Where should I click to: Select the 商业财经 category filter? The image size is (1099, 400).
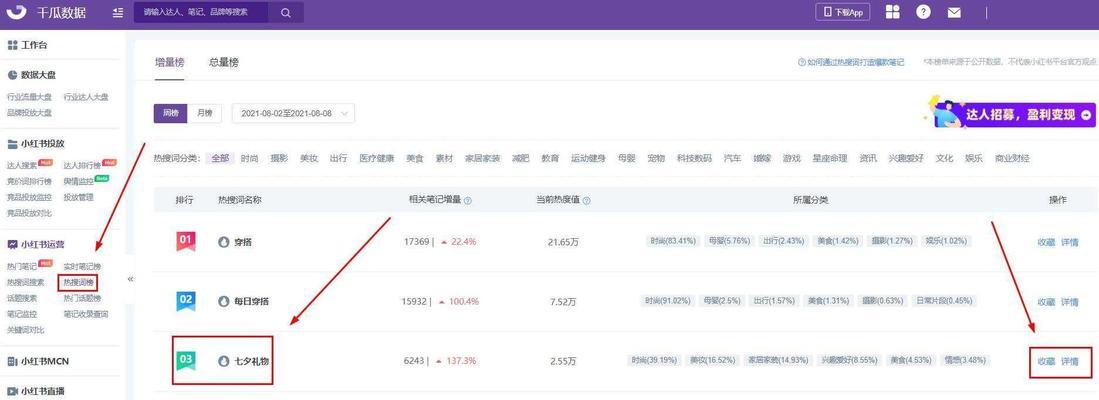tap(1012, 158)
